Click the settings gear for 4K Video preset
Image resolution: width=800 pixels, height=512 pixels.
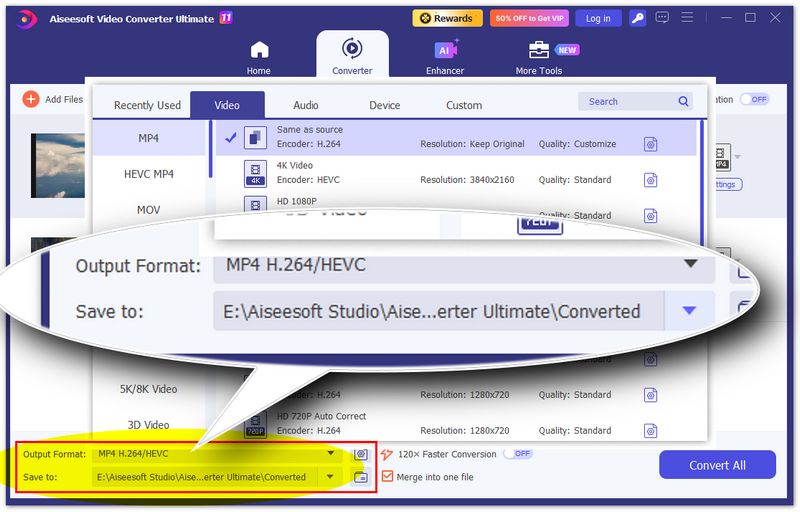(x=650, y=180)
